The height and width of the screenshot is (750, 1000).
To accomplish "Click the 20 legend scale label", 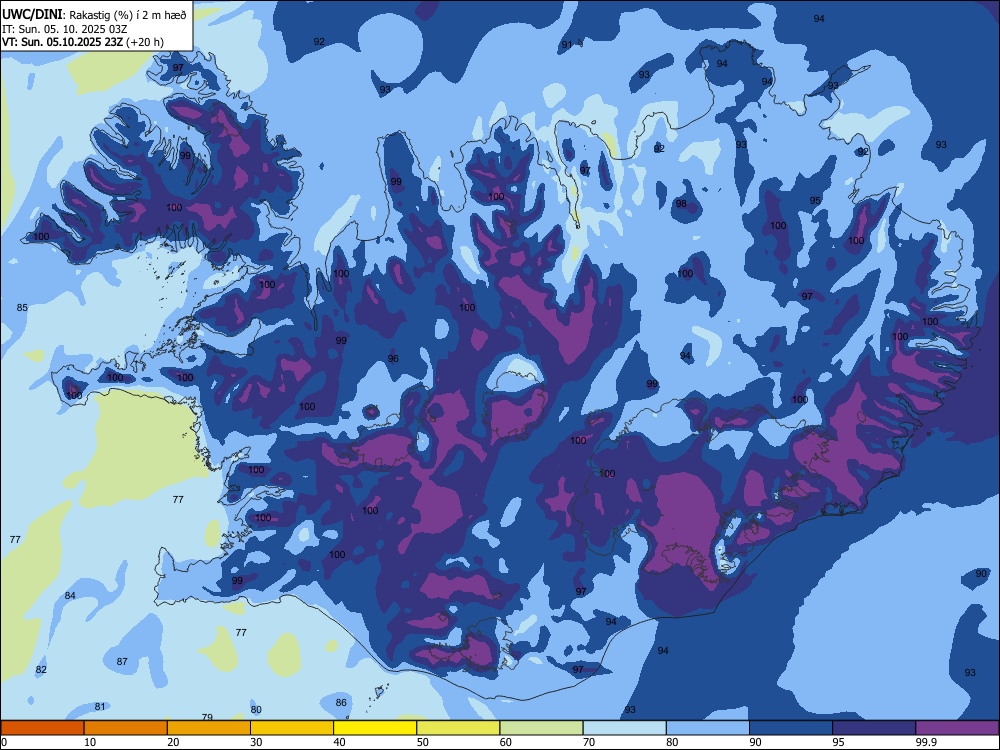I will click(x=173, y=742).
